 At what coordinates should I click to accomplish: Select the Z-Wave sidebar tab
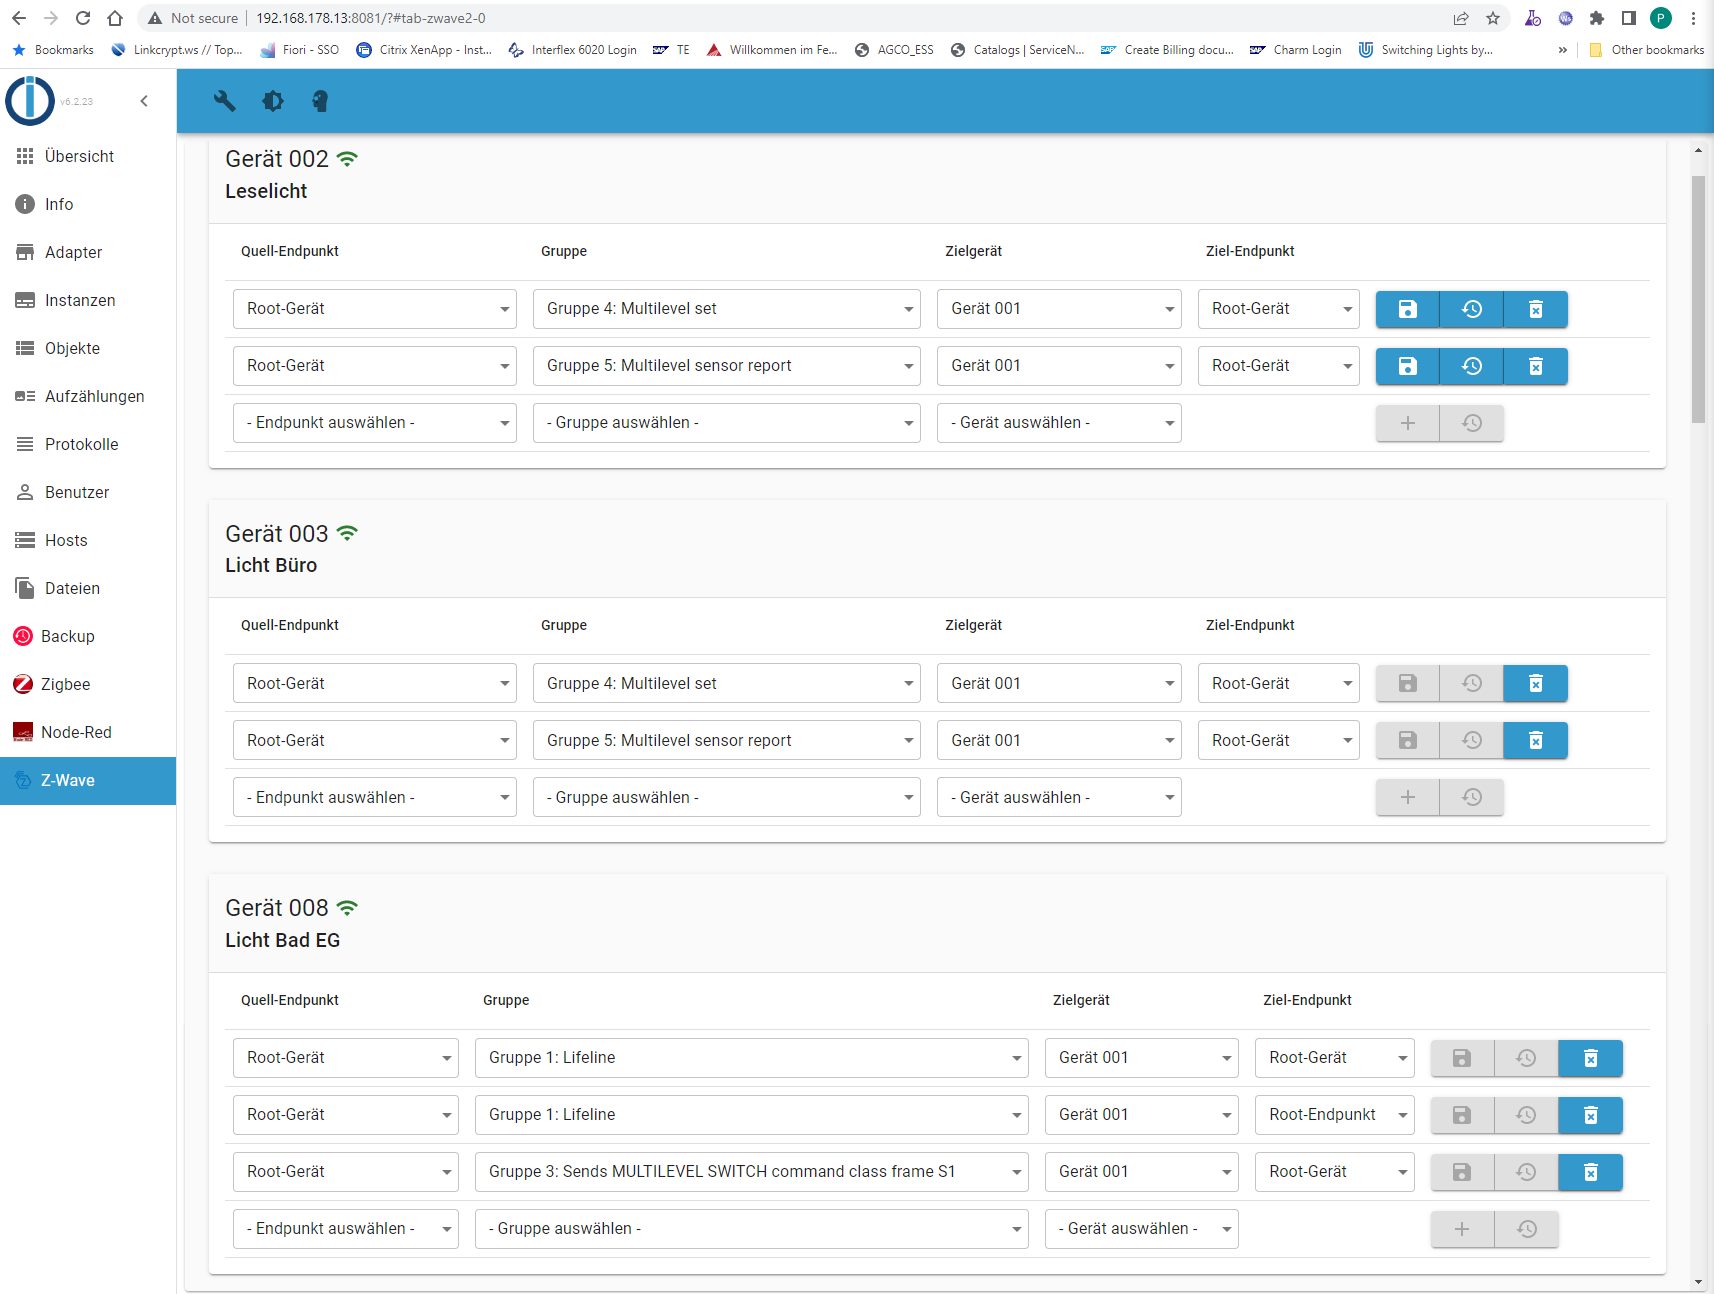88,780
